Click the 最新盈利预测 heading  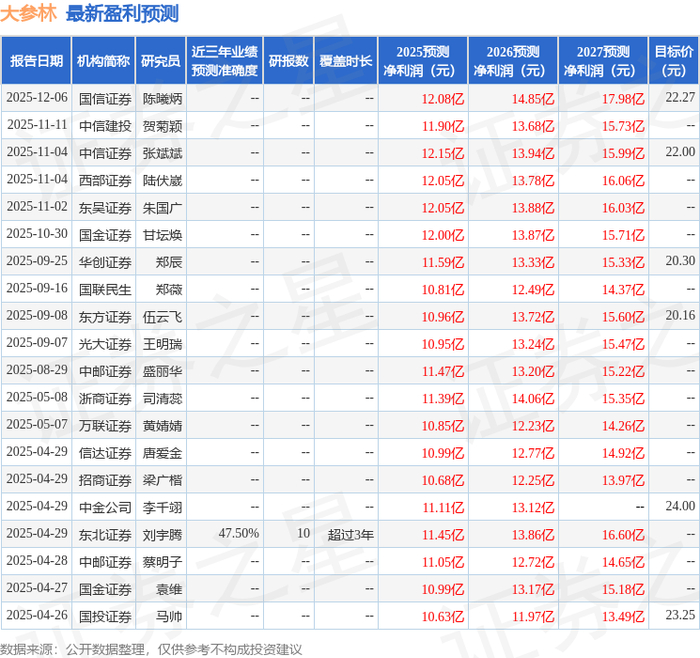click(x=122, y=13)
